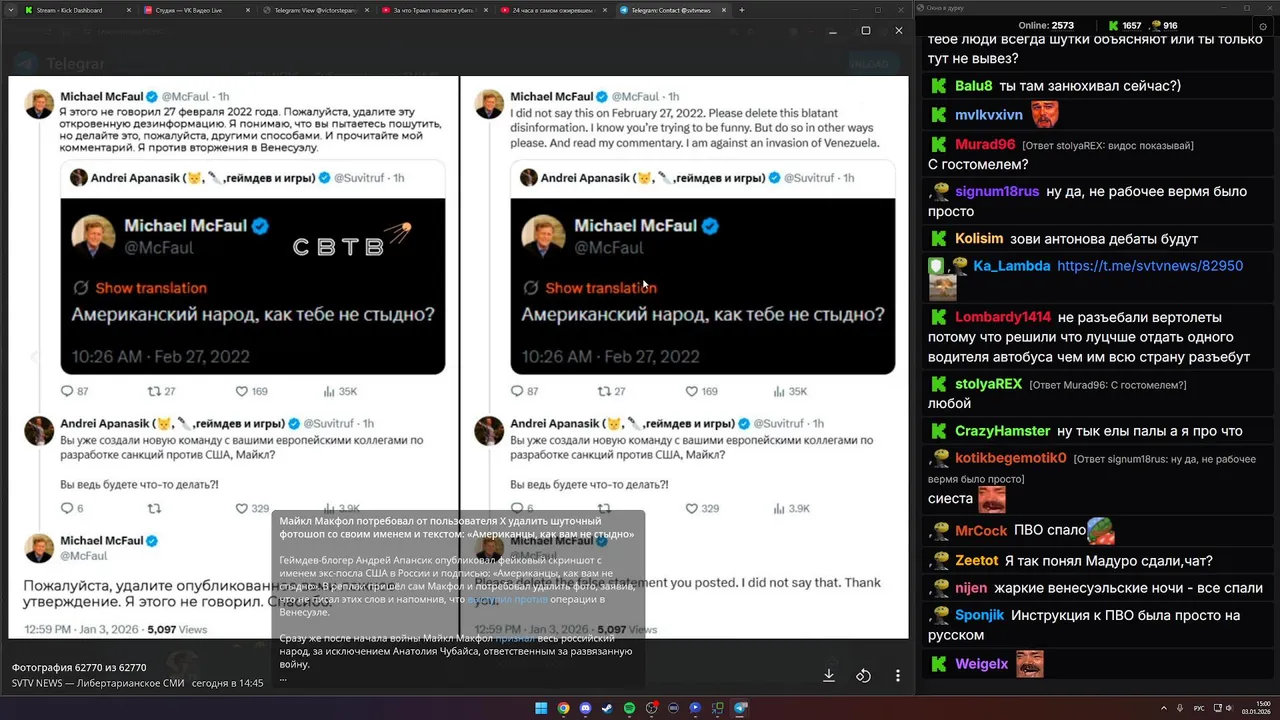This screenshot has height=720, width=1280.
Task: Open the volume tray icon
Action: [x=1229, y=708]
